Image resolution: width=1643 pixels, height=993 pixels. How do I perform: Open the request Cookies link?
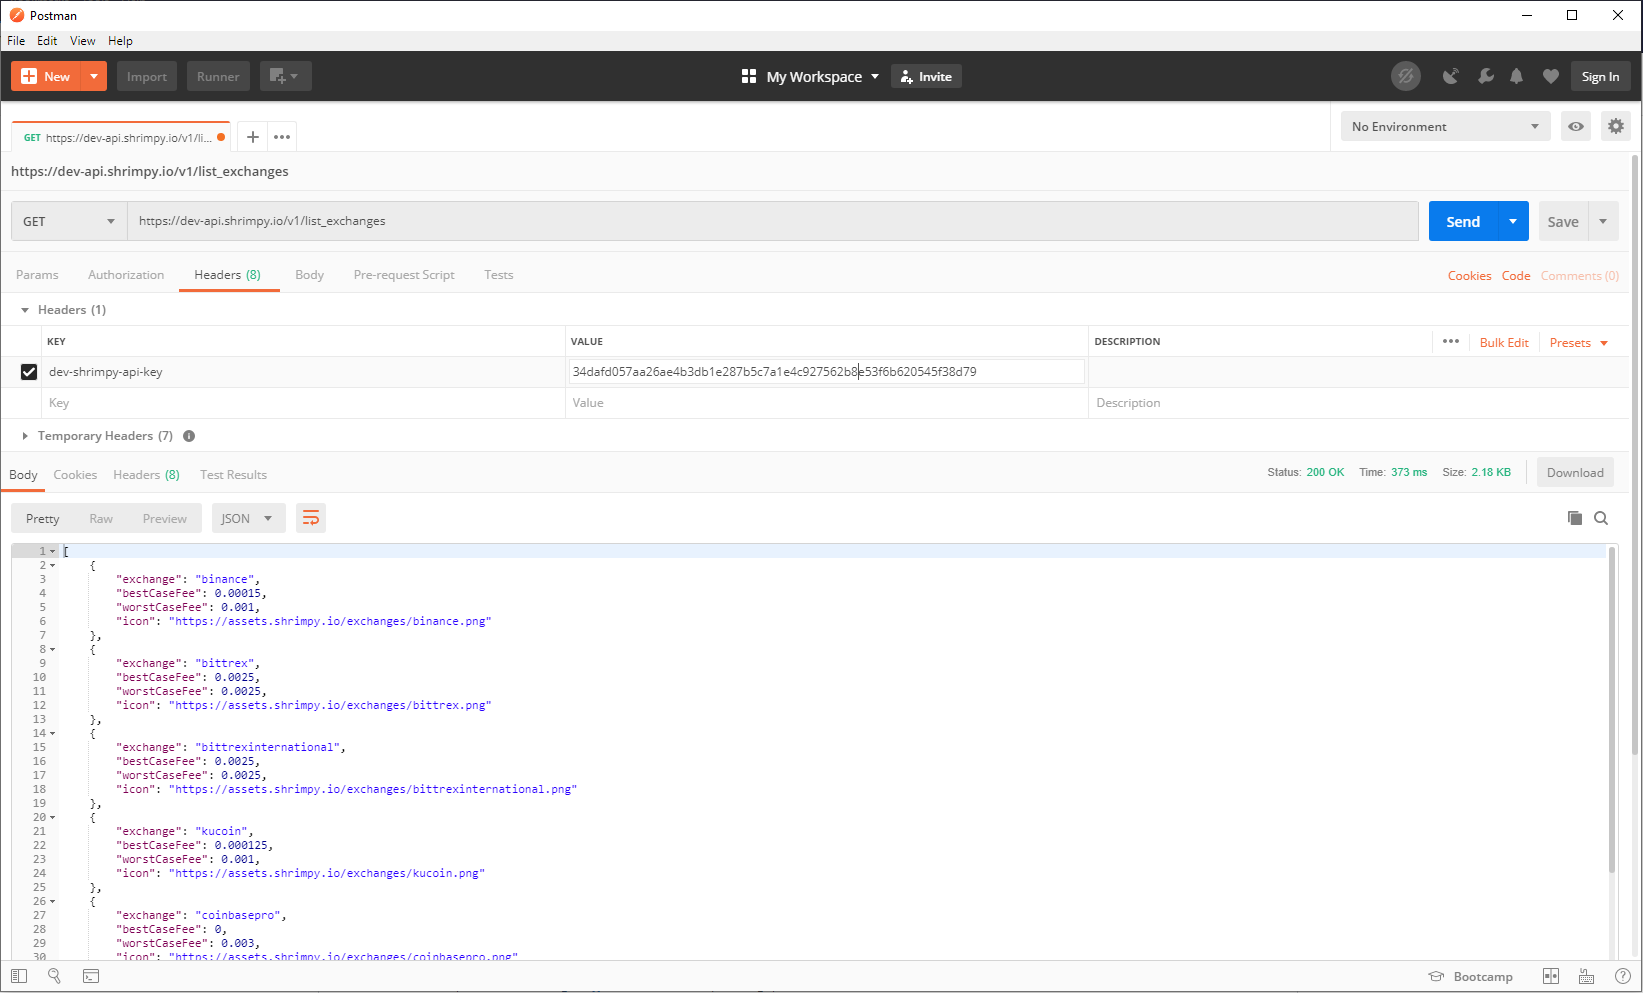coord(1469,276)
